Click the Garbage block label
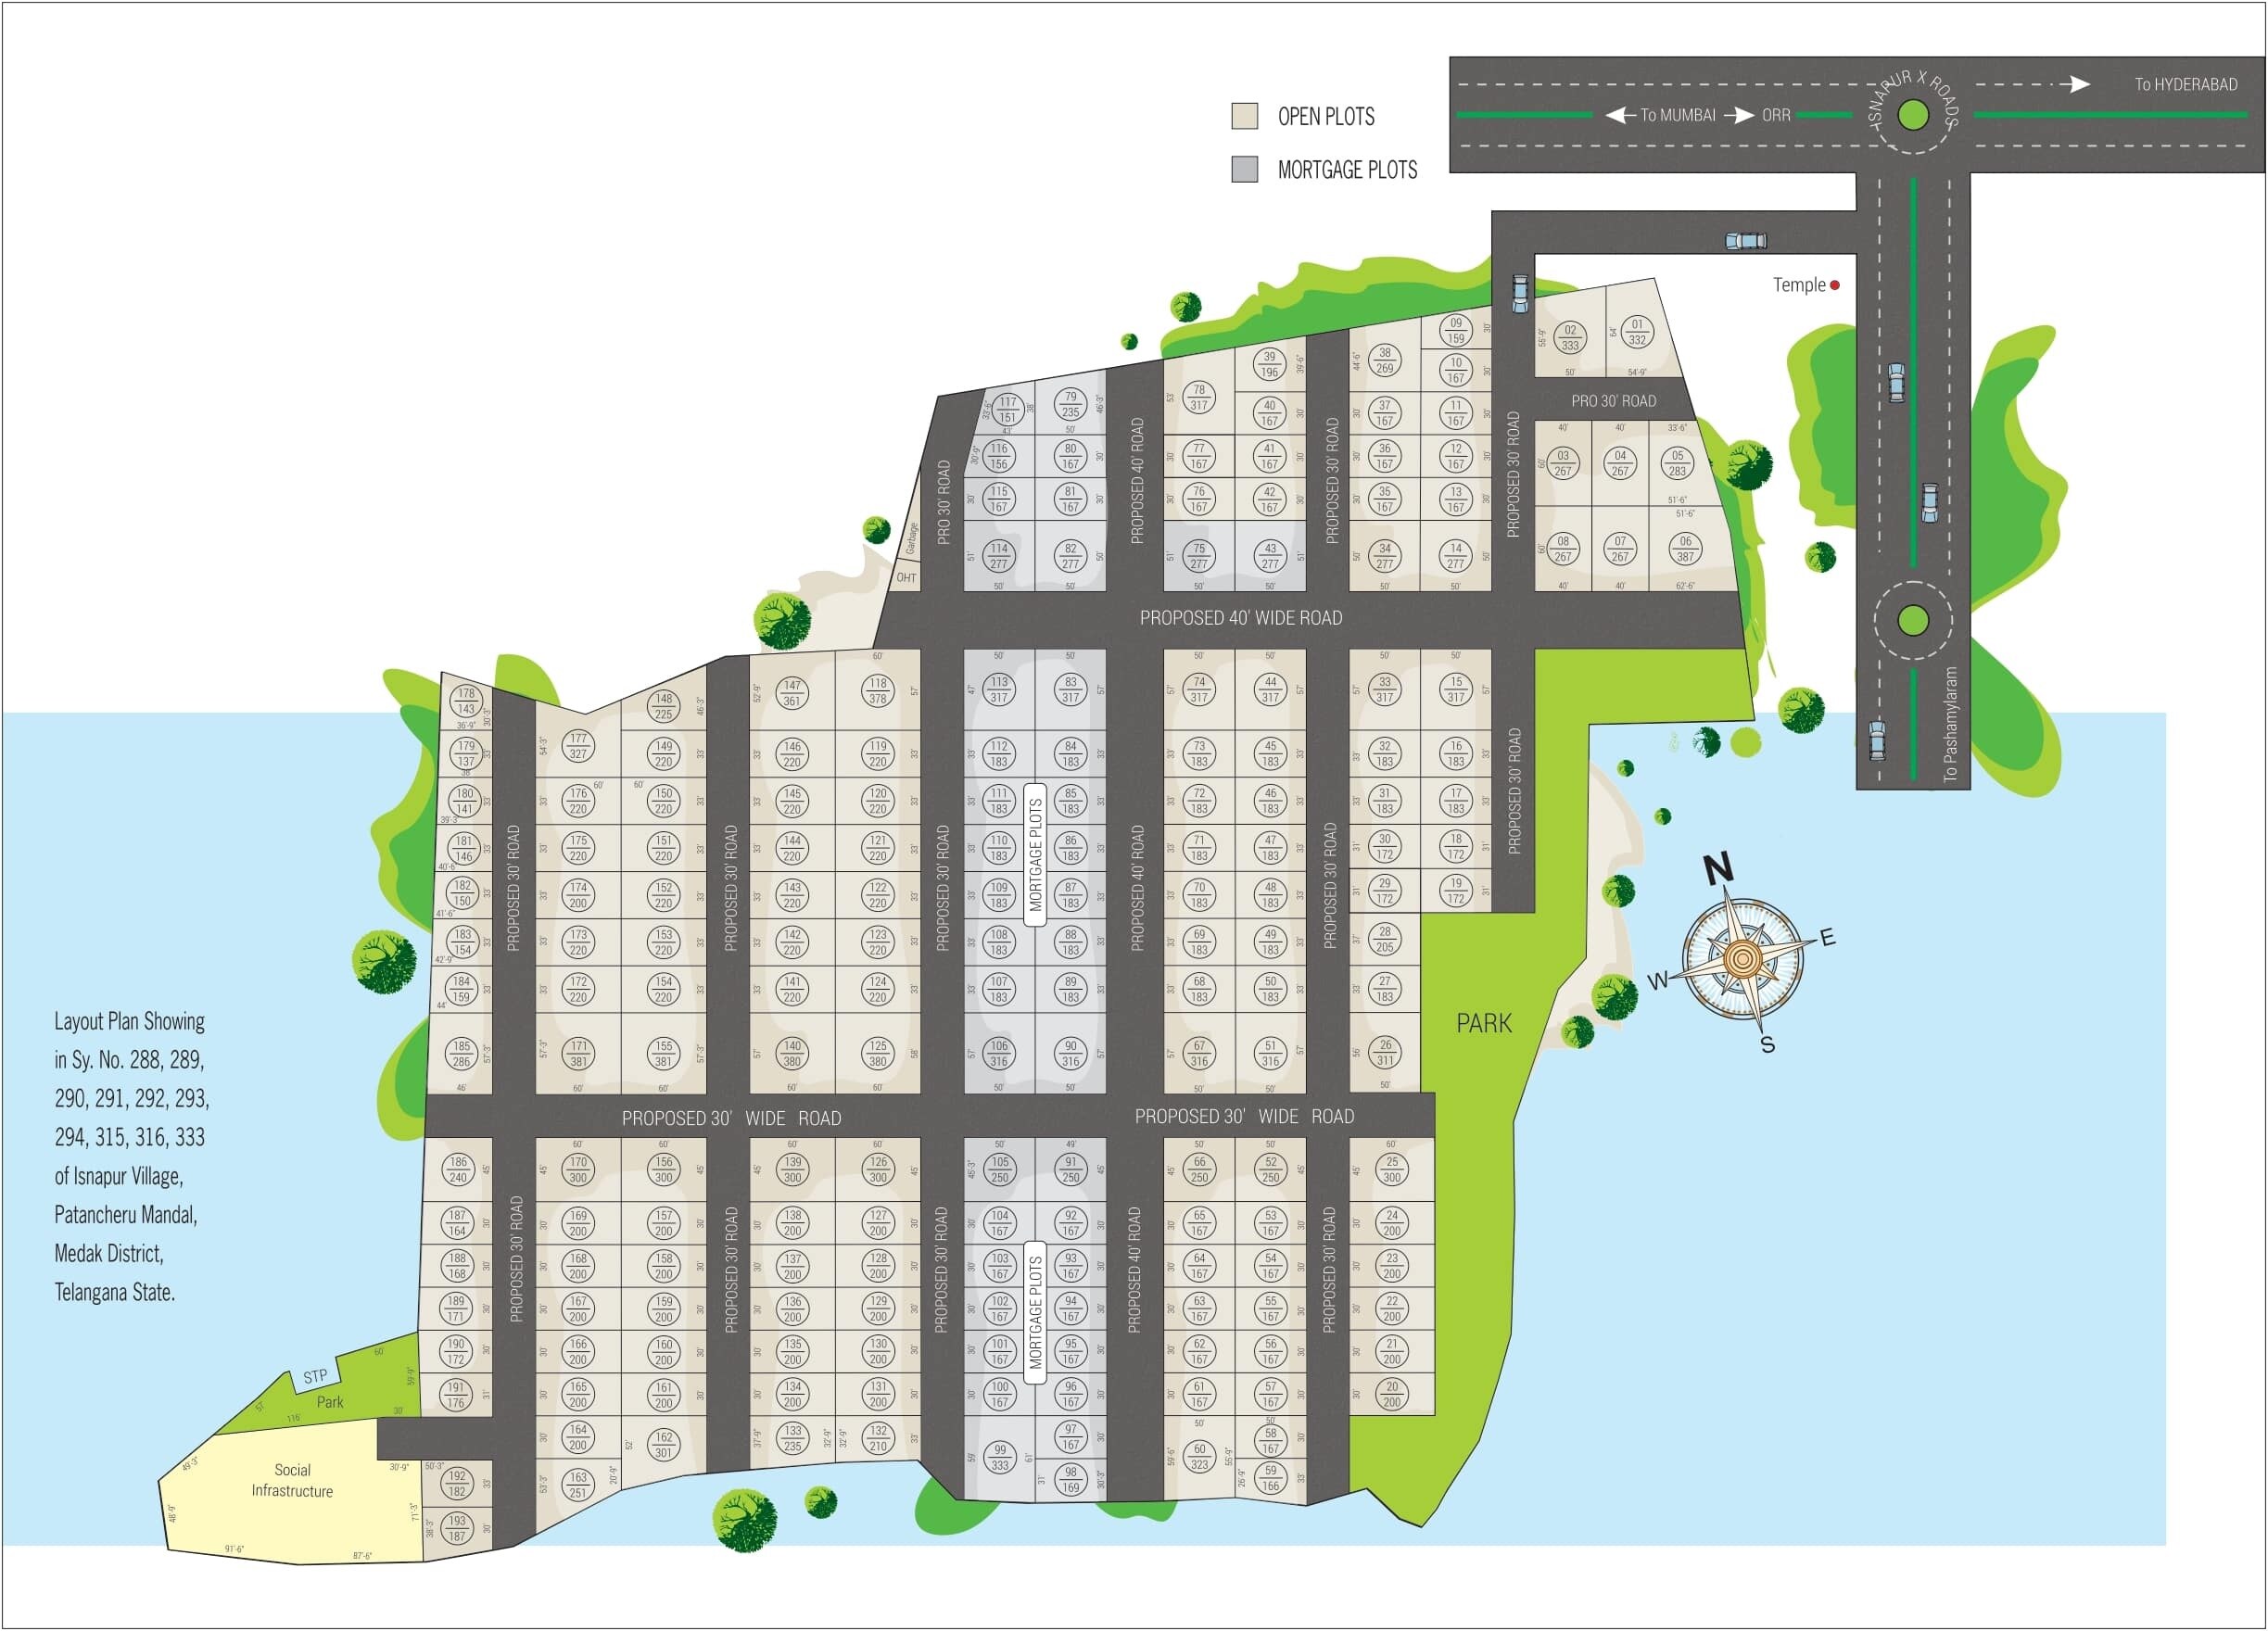This screenshot has width=2268, height=1631. 911,539
